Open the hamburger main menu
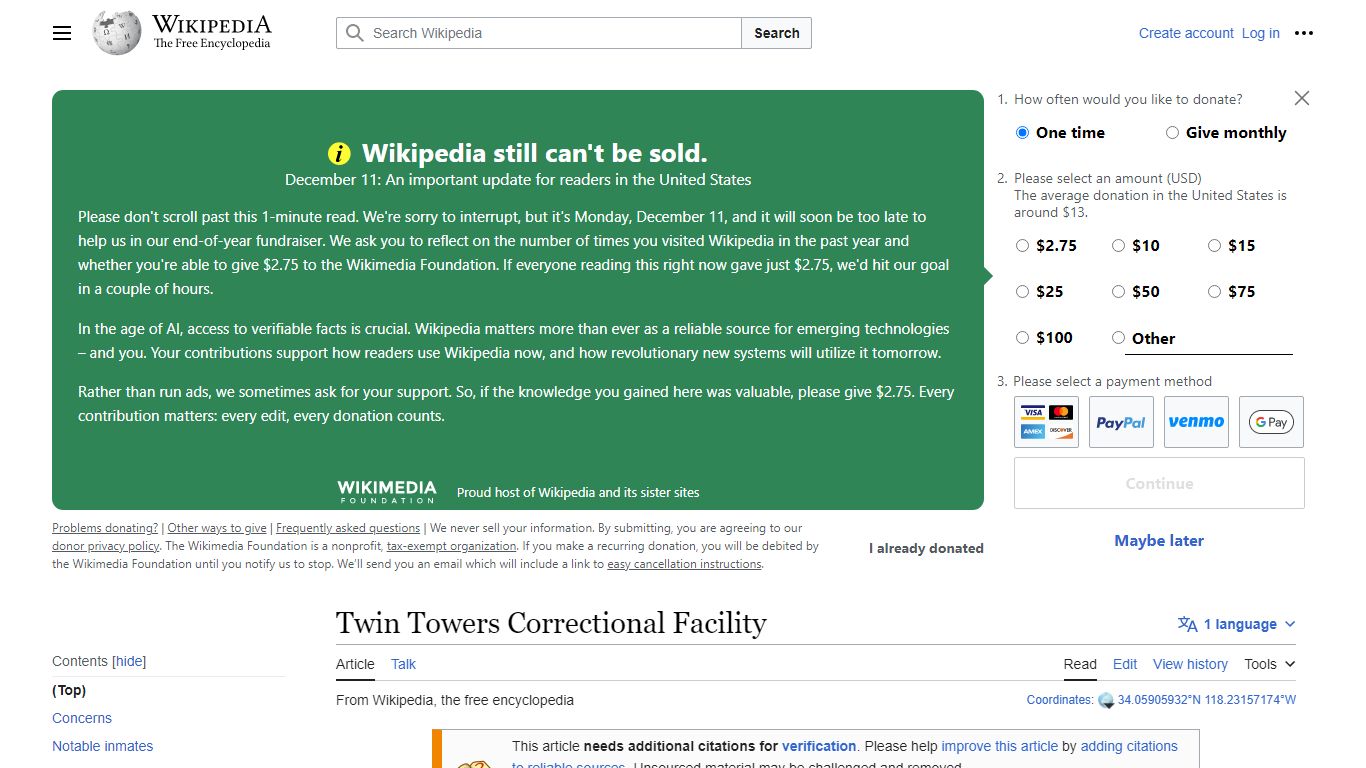 click(62, 33)
